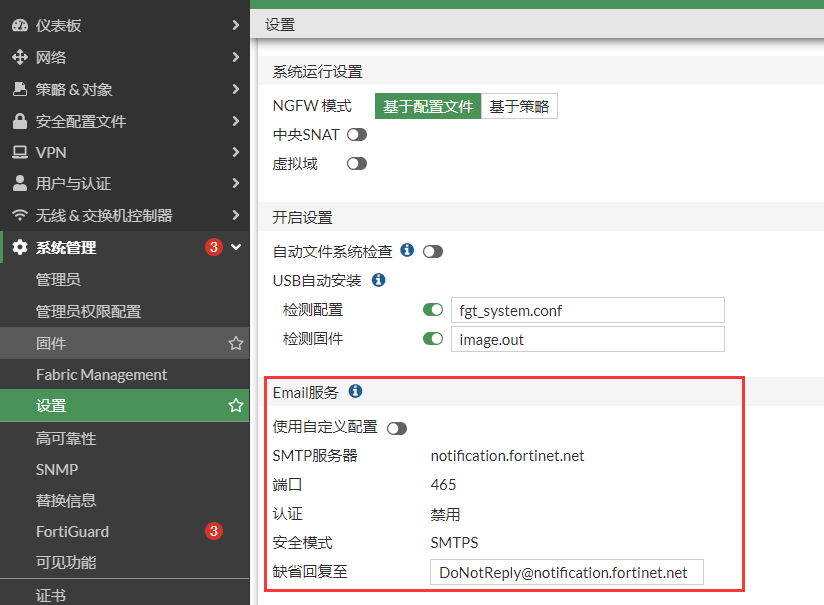The image size is (824, 605).
Task: Open the 高可靠性 menu item
Action: (66, 438)
